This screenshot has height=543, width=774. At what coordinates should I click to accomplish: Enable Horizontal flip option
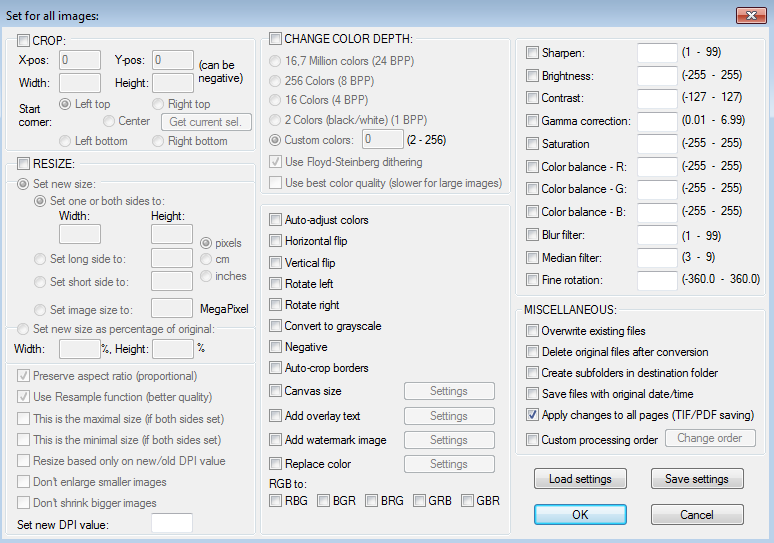click(x=275, y=241)
